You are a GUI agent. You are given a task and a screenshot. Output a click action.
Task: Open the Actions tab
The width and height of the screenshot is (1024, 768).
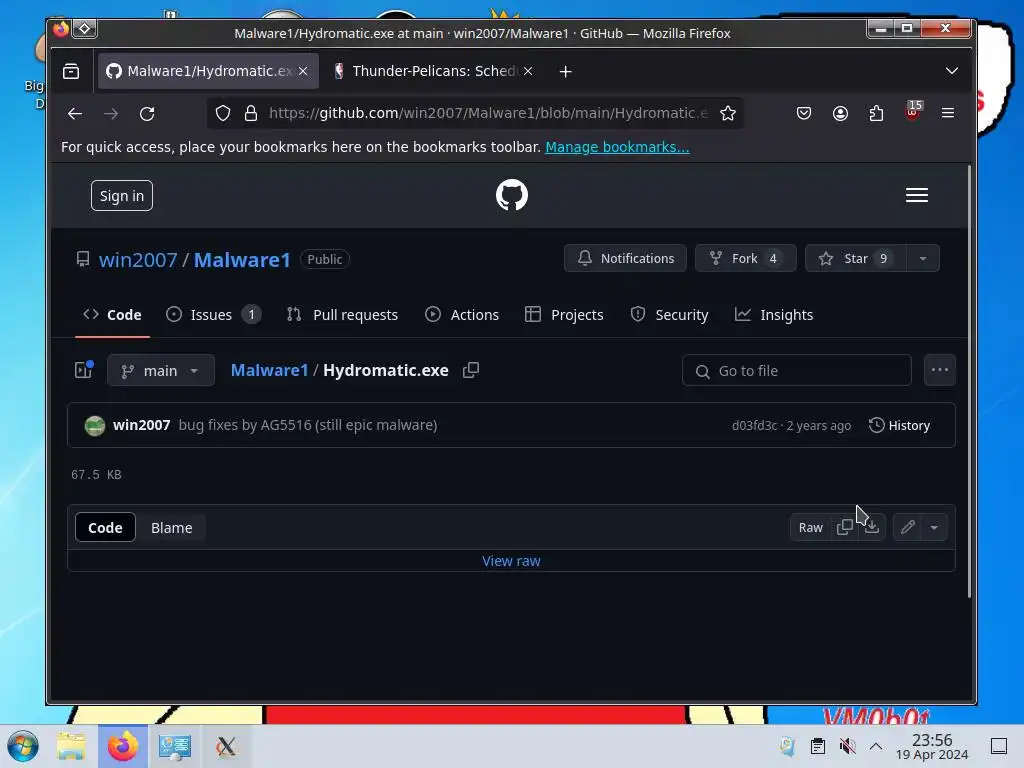coord(462,315)
